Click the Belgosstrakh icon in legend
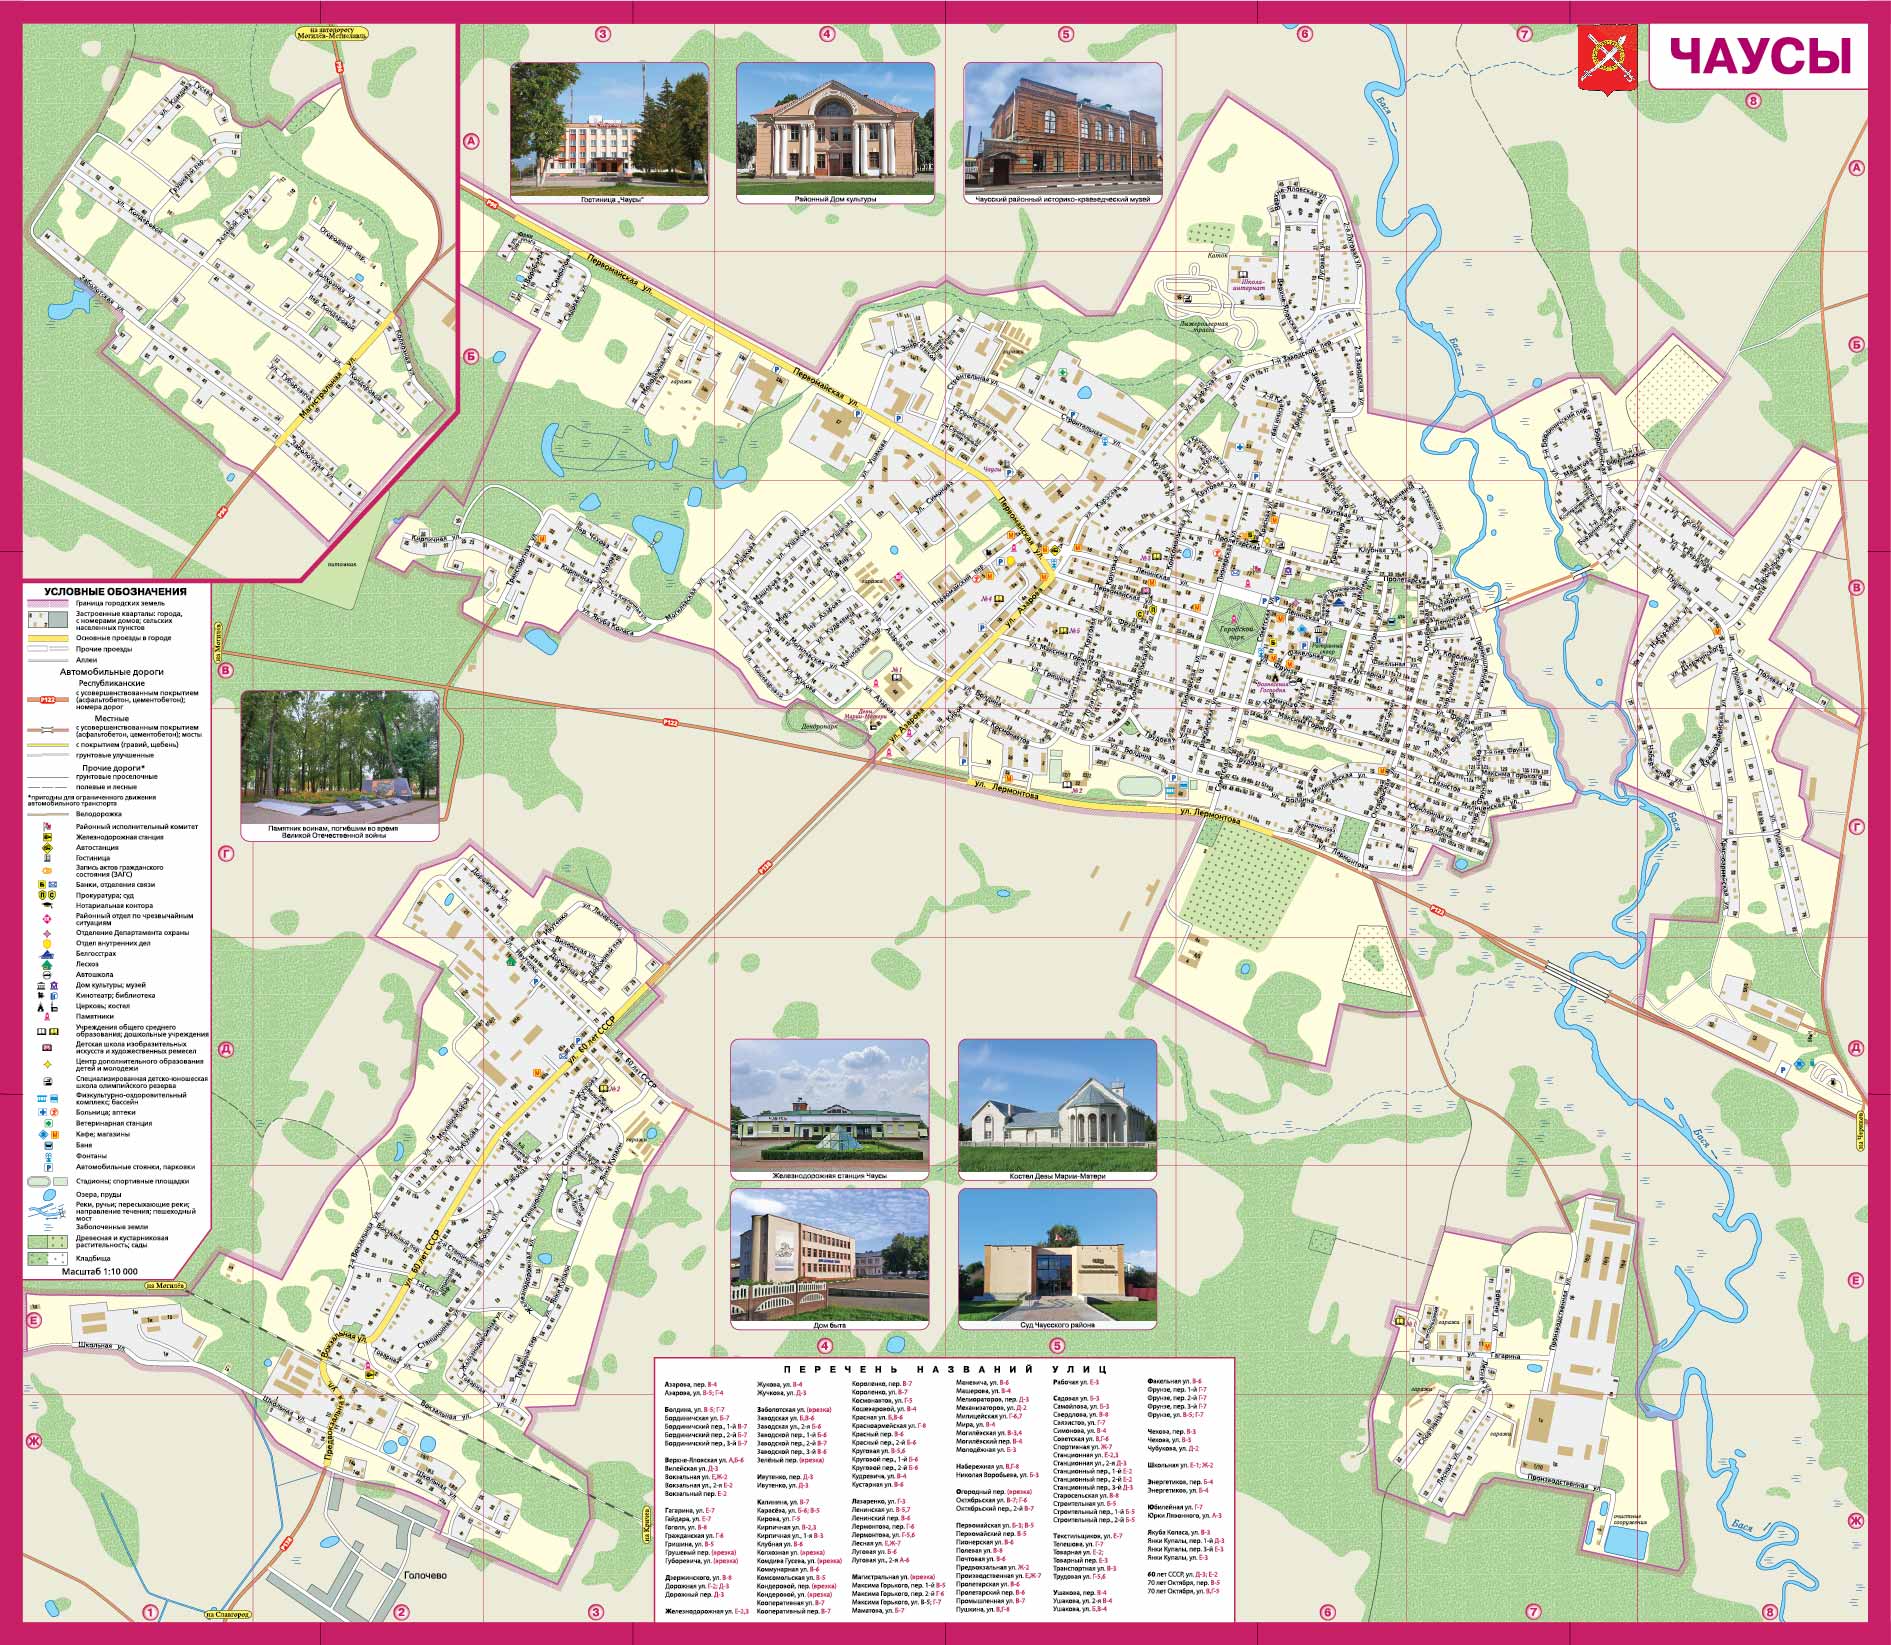 (x=47, y=955)
